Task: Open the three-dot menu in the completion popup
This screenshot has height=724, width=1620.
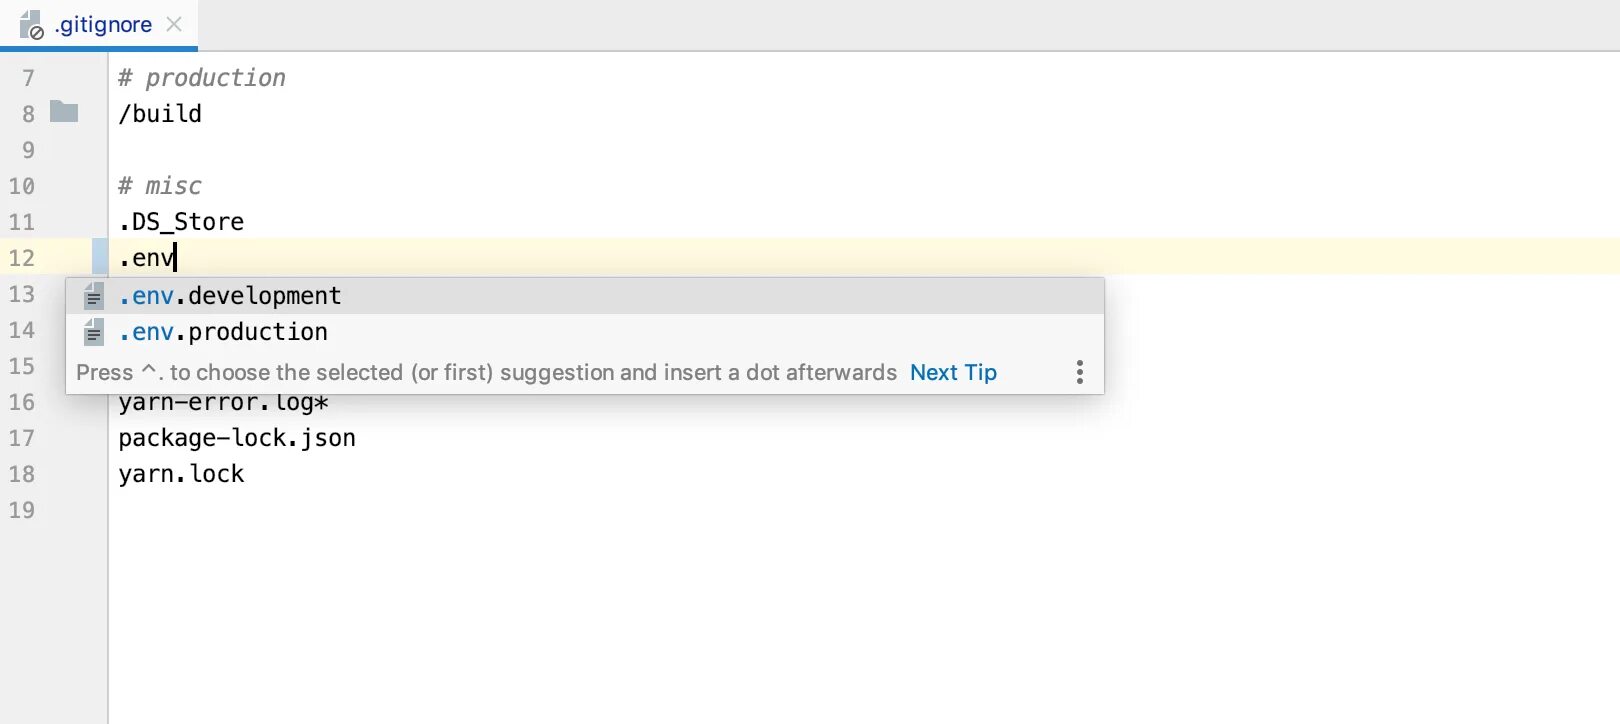Action: coord(1079,372)
